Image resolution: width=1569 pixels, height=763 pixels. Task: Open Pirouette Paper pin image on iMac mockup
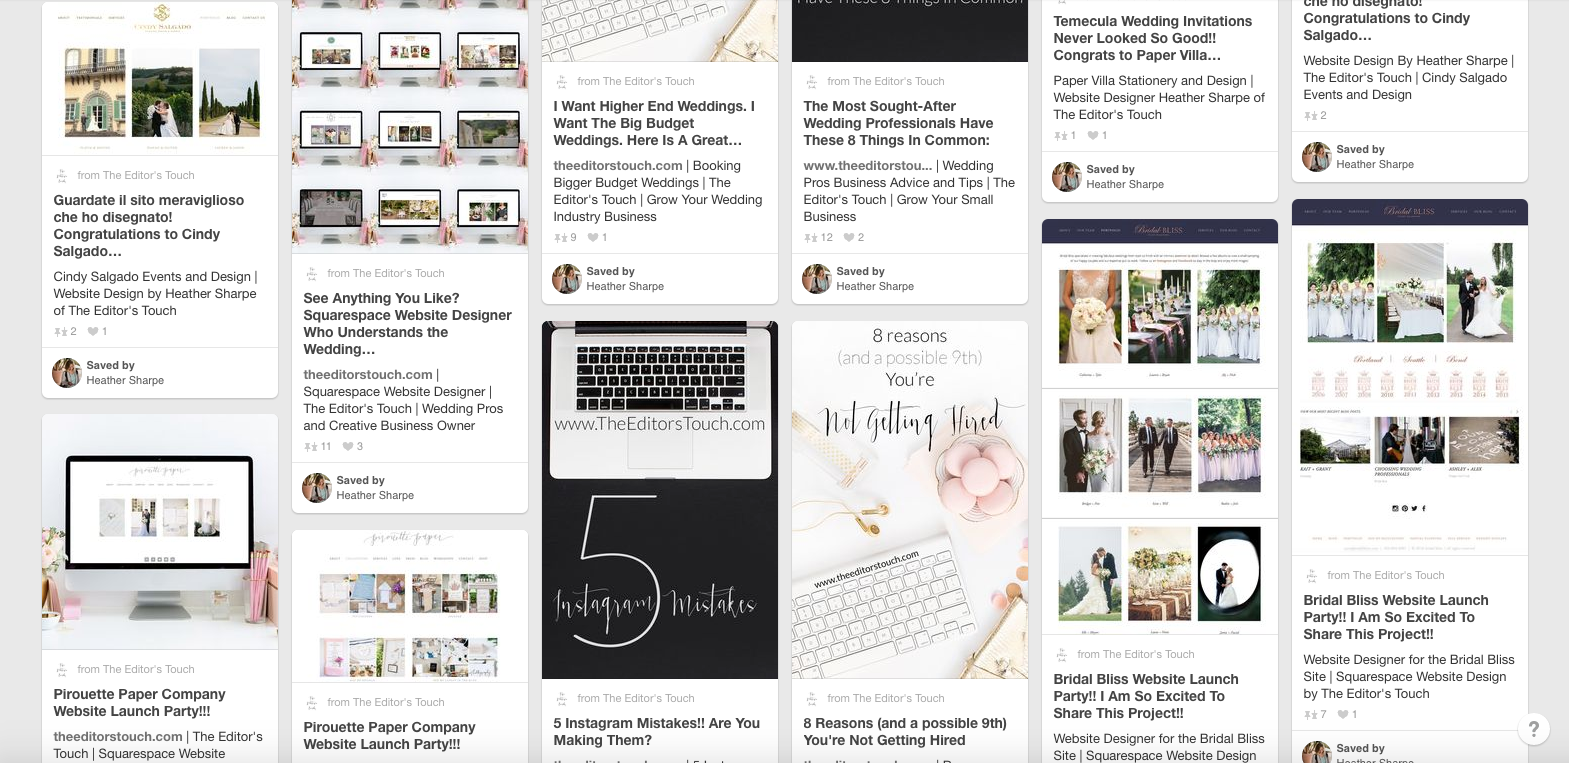pyautogui.click(x=160, y=532)
